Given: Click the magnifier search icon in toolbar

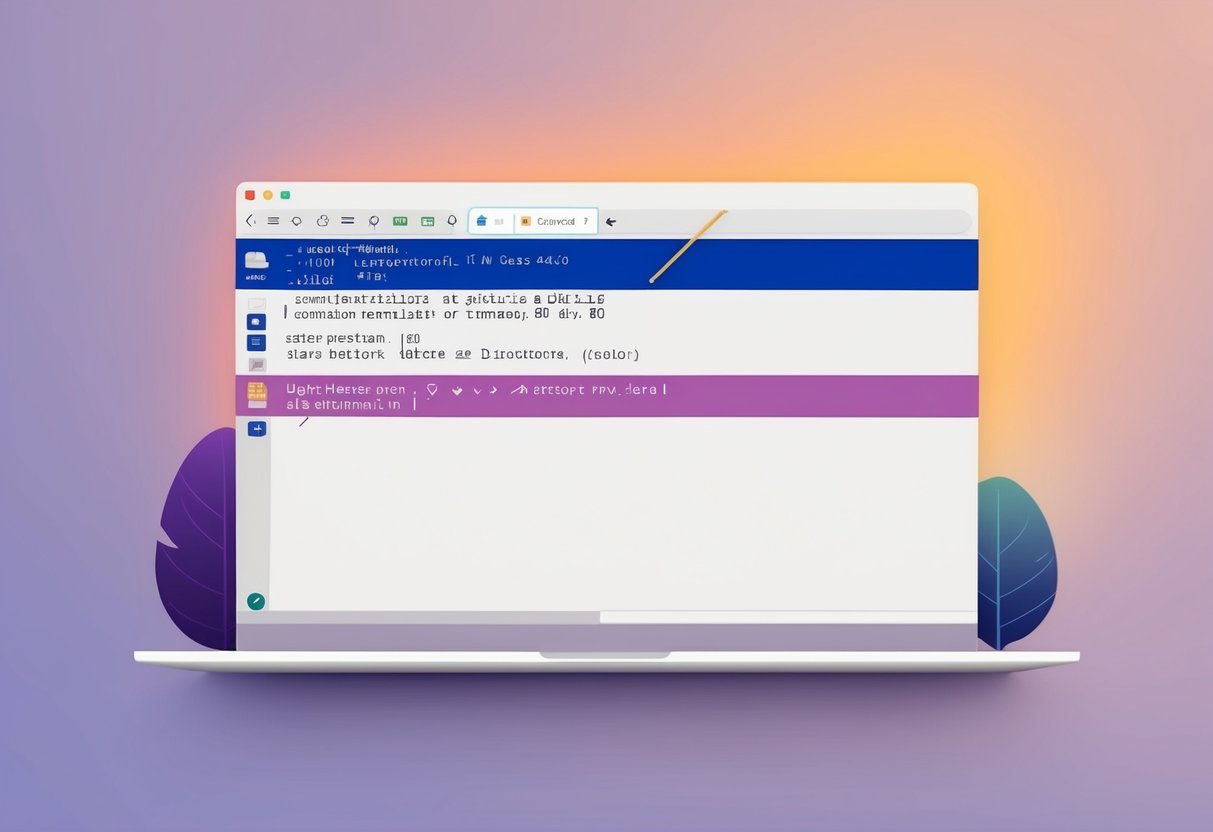Looking at the screenshot, I should point(373,221).
